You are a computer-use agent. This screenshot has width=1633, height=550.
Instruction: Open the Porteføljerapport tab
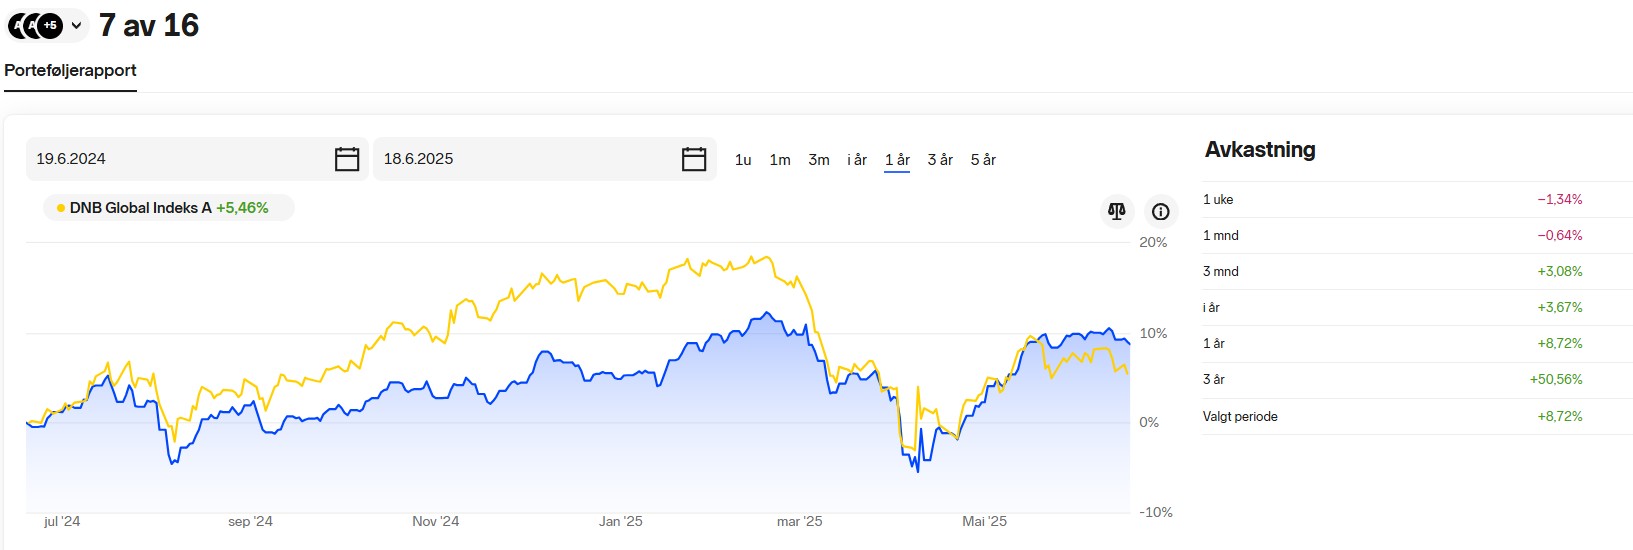coord(70,71)
